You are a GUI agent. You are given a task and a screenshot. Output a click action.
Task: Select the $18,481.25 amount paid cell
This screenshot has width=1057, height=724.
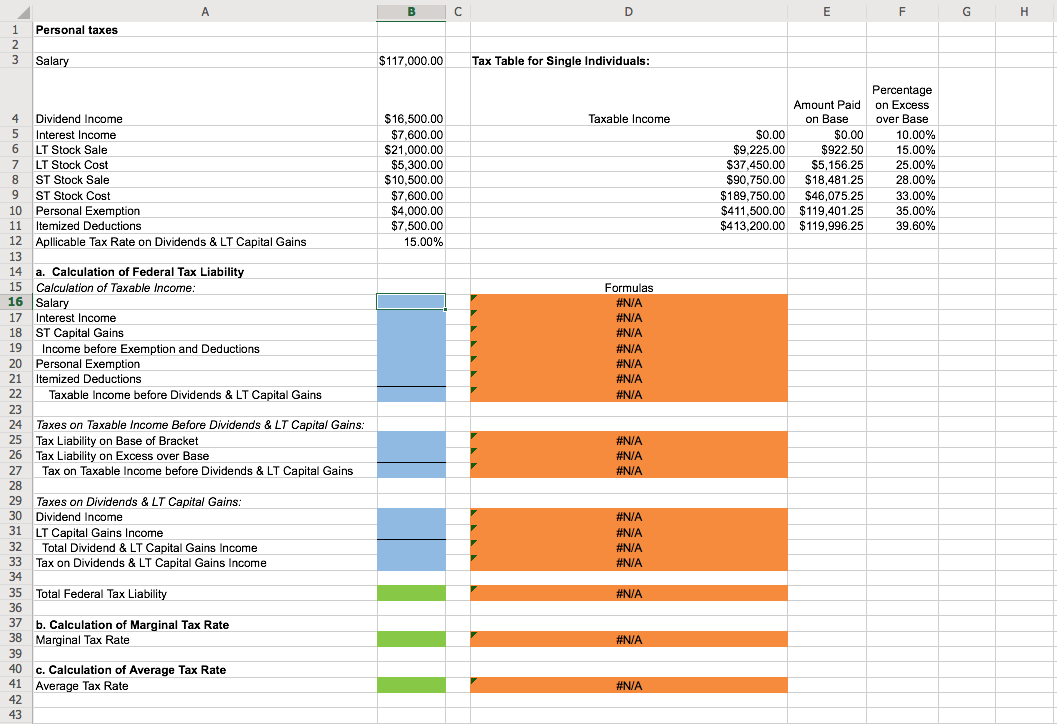click(826, 180)
